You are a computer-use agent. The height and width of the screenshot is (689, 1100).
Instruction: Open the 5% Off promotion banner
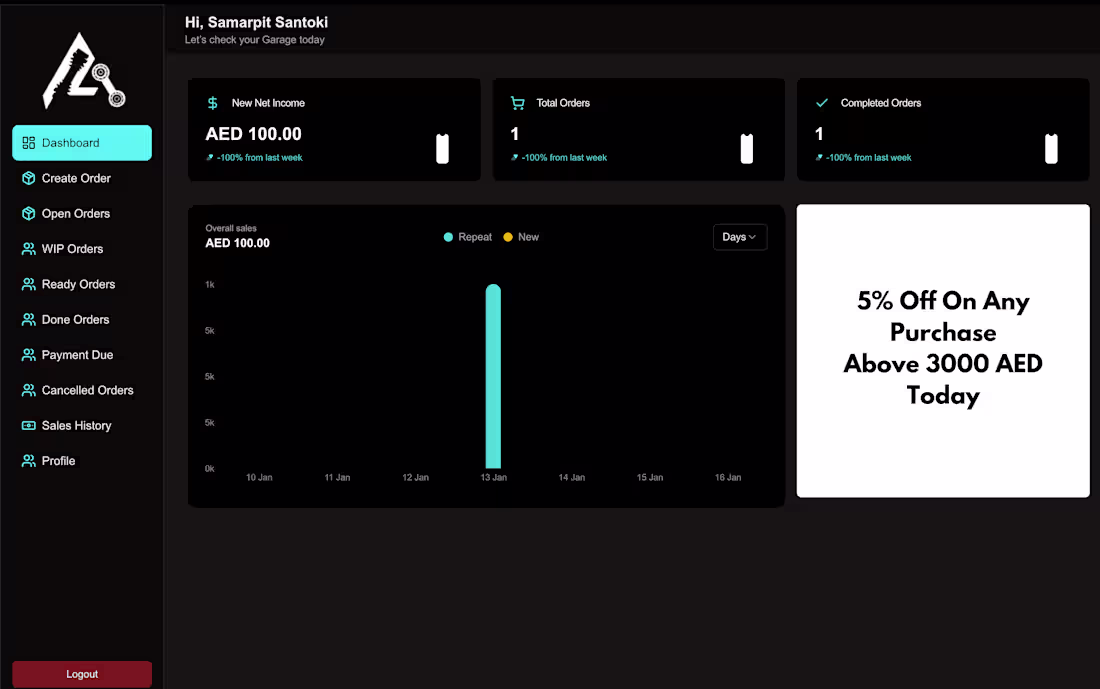[x=943, y=349]
